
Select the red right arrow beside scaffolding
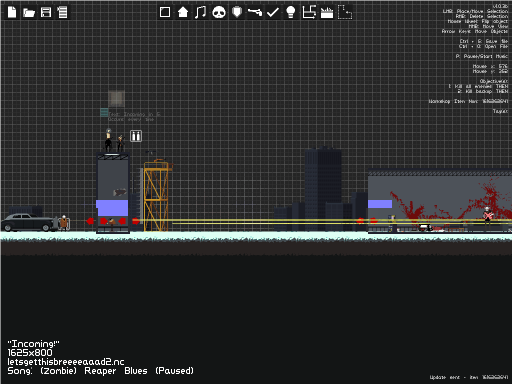(136, 221)
